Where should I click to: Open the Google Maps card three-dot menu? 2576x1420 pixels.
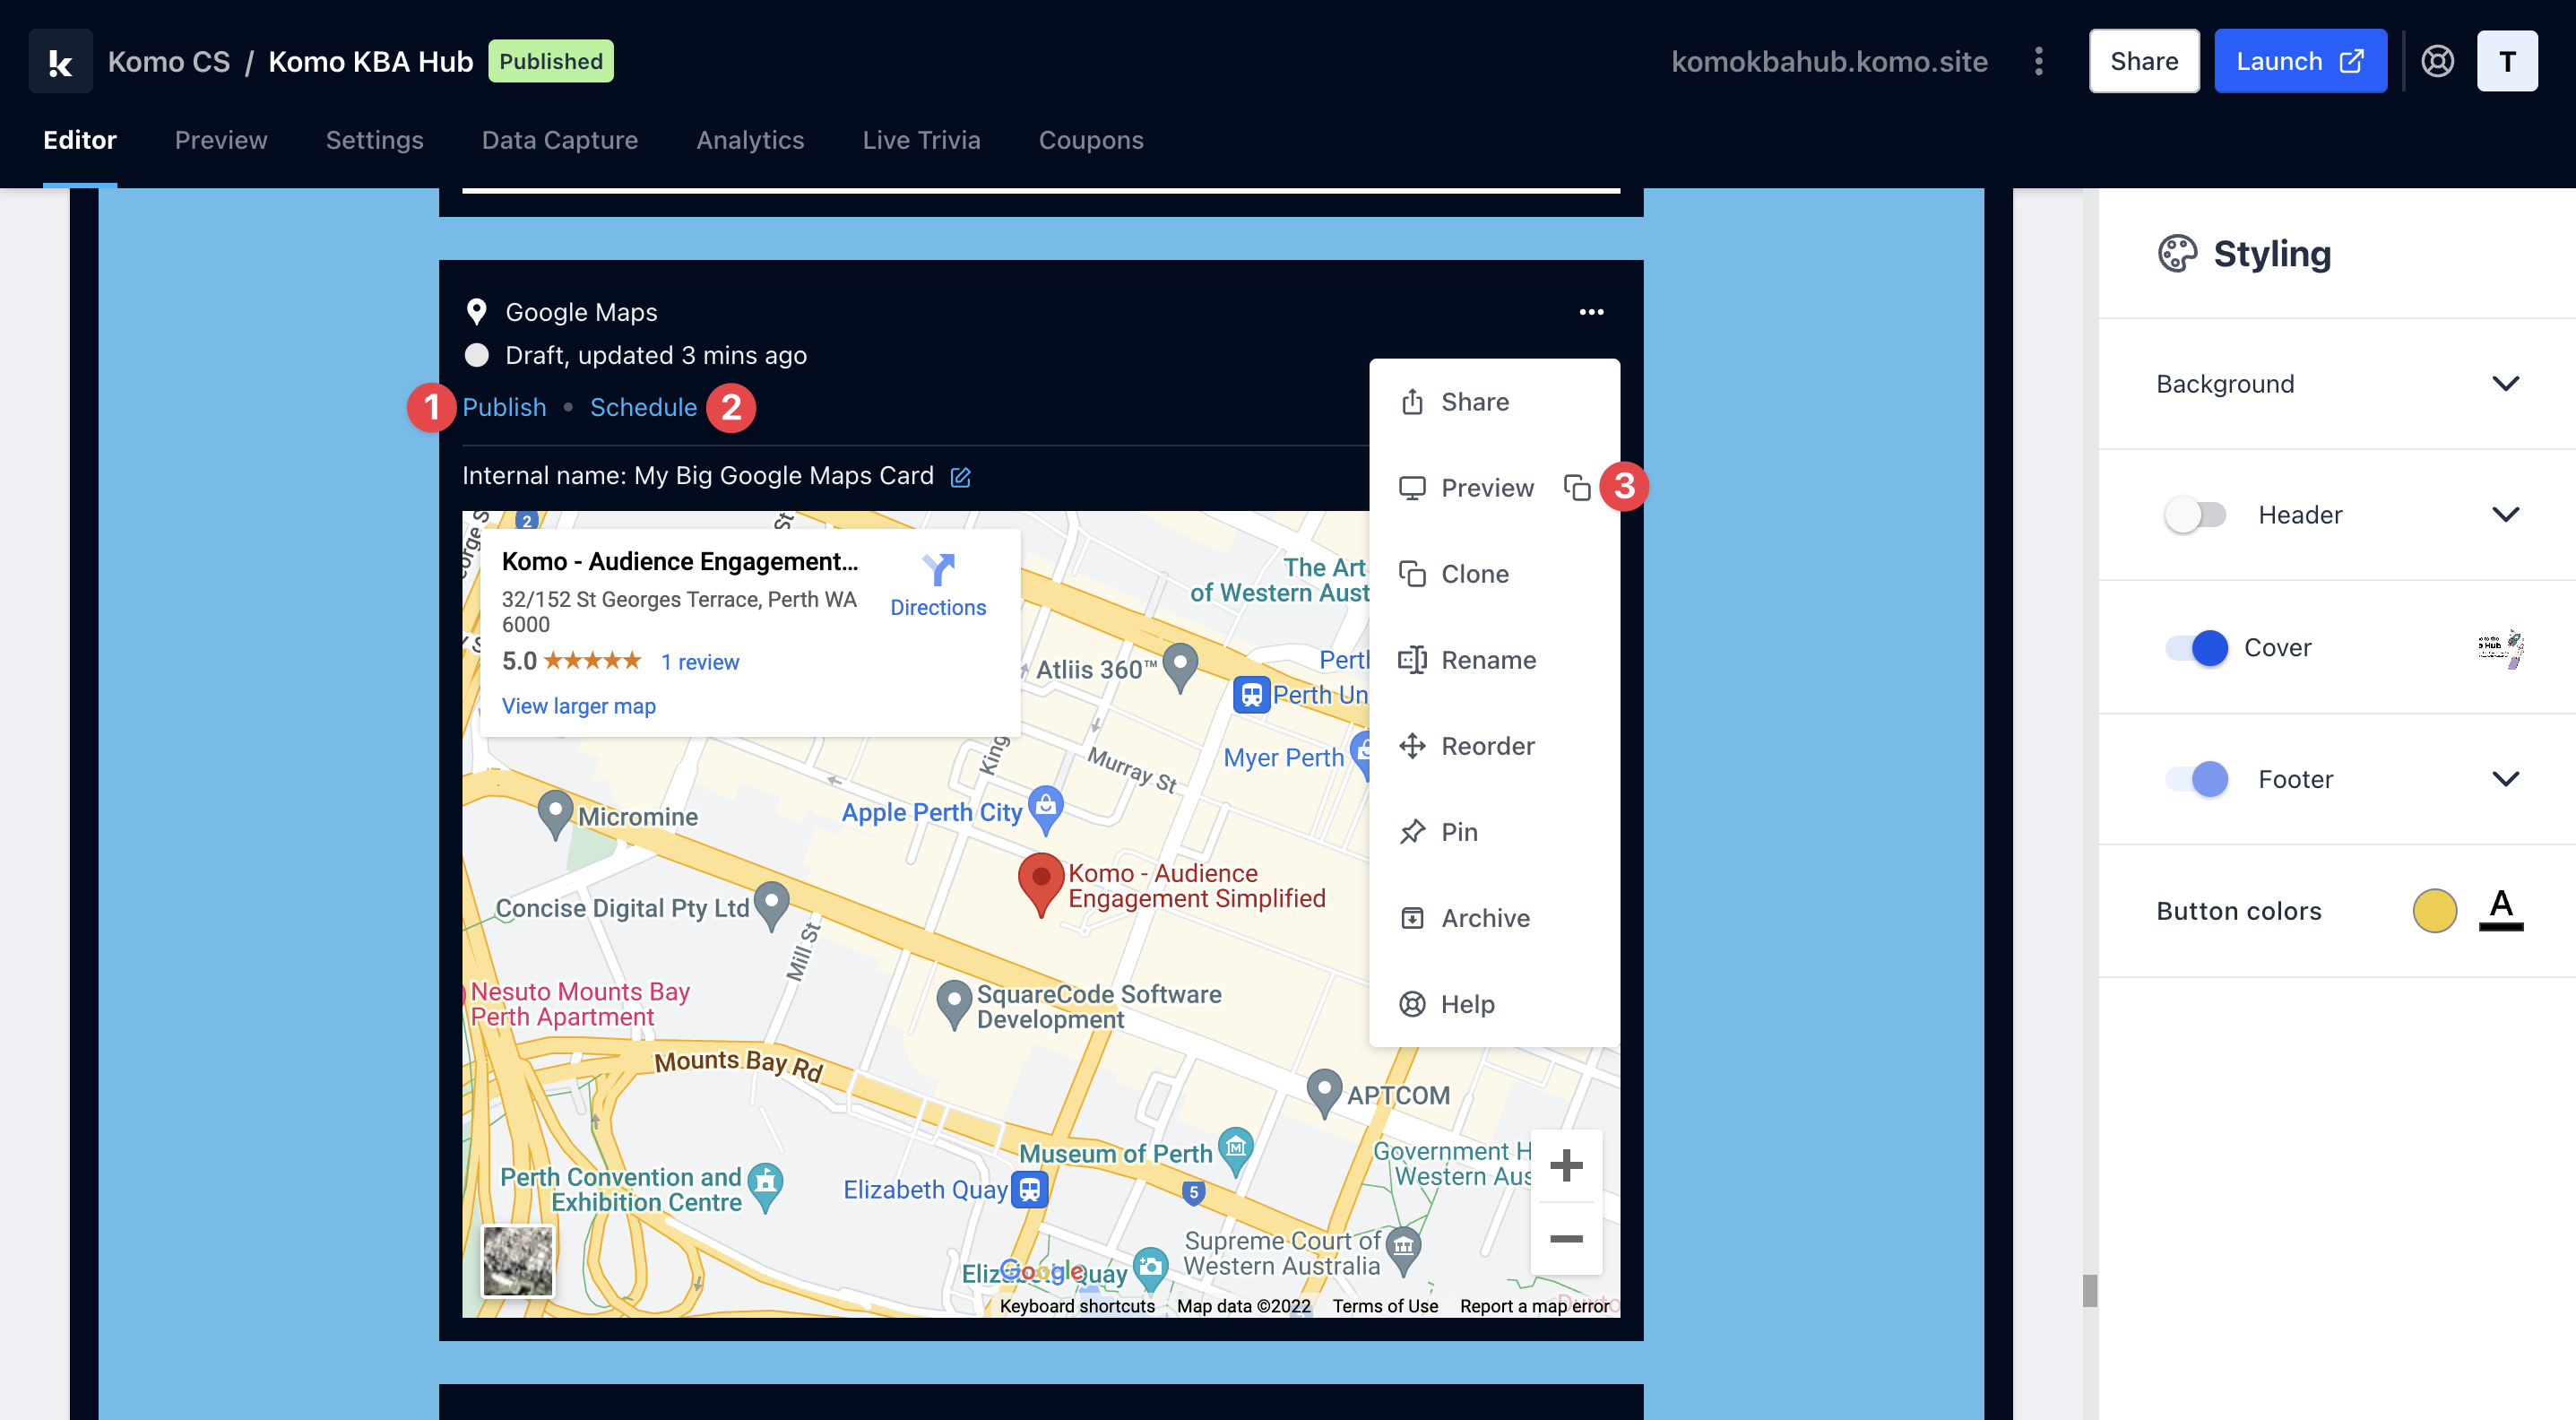point(1591,312)
